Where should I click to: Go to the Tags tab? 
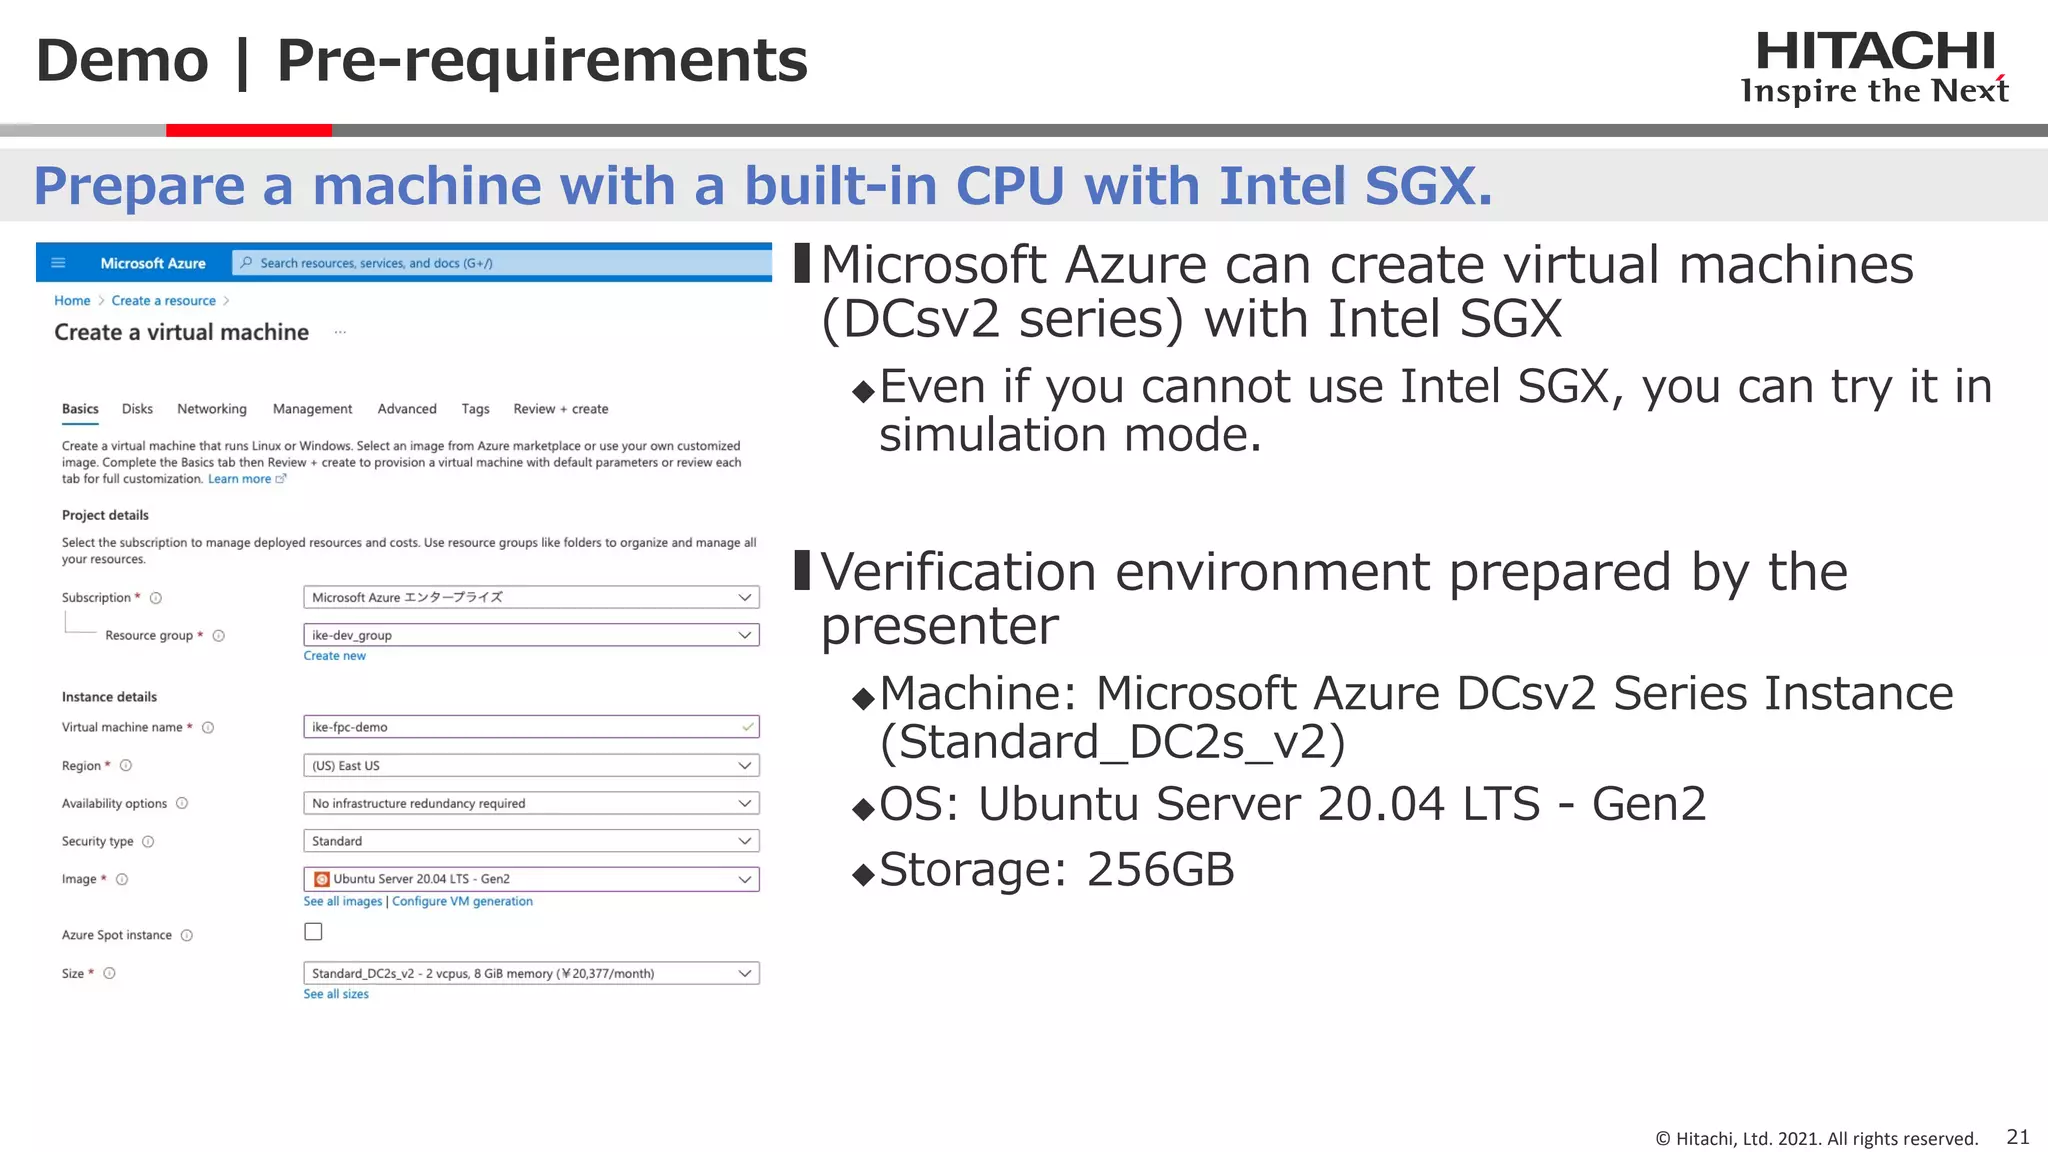pyautogui.click(x=475, y=409)
